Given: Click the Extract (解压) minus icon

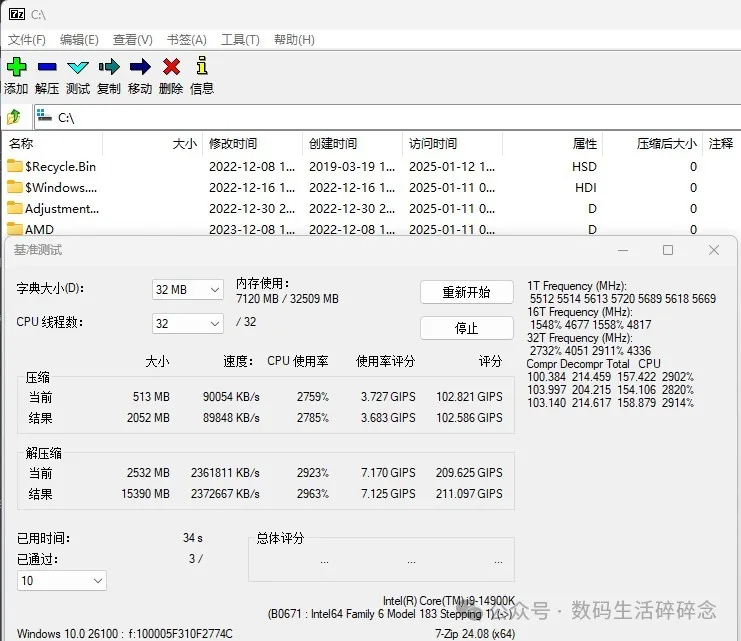Looking at the screenshot, I should (47, 67).
